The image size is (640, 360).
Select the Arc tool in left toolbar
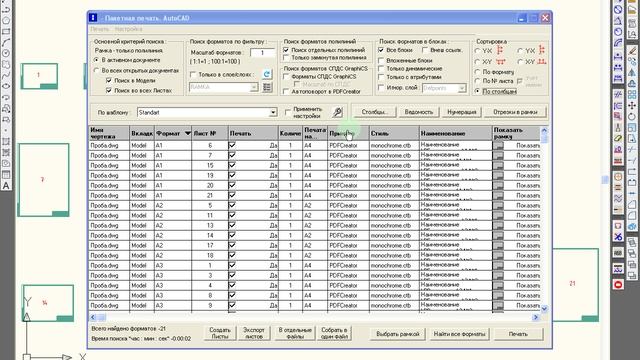pos(6,42)
